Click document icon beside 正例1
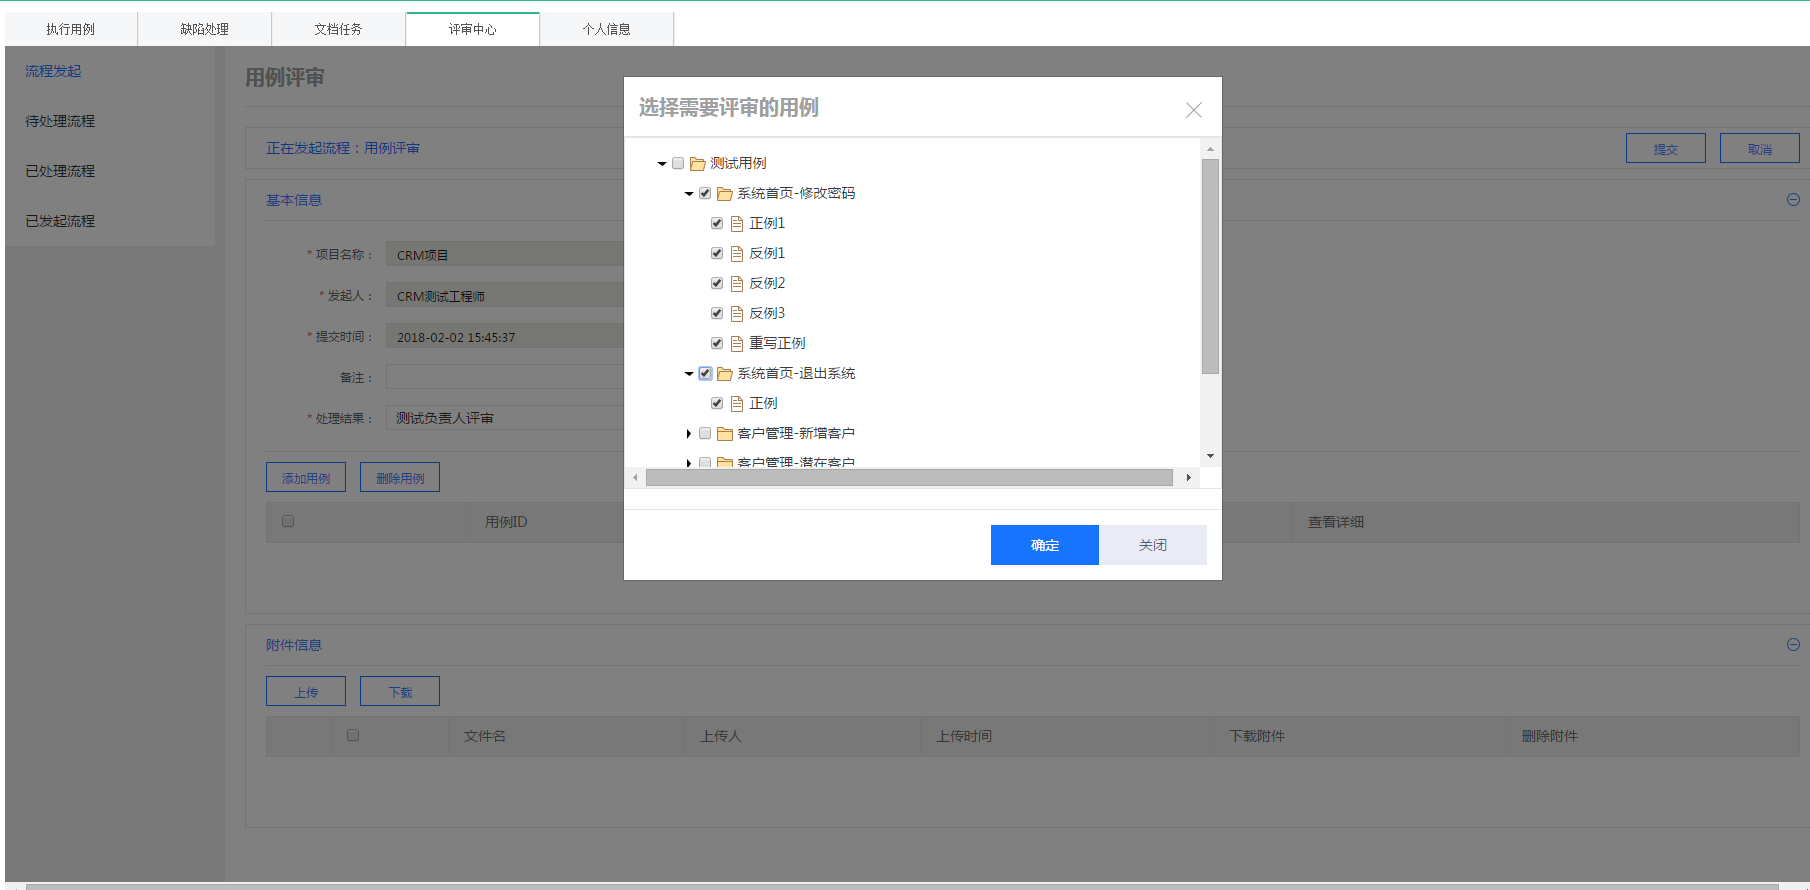1810x890 pixels. pyautogui.click(x=737, y=224)
